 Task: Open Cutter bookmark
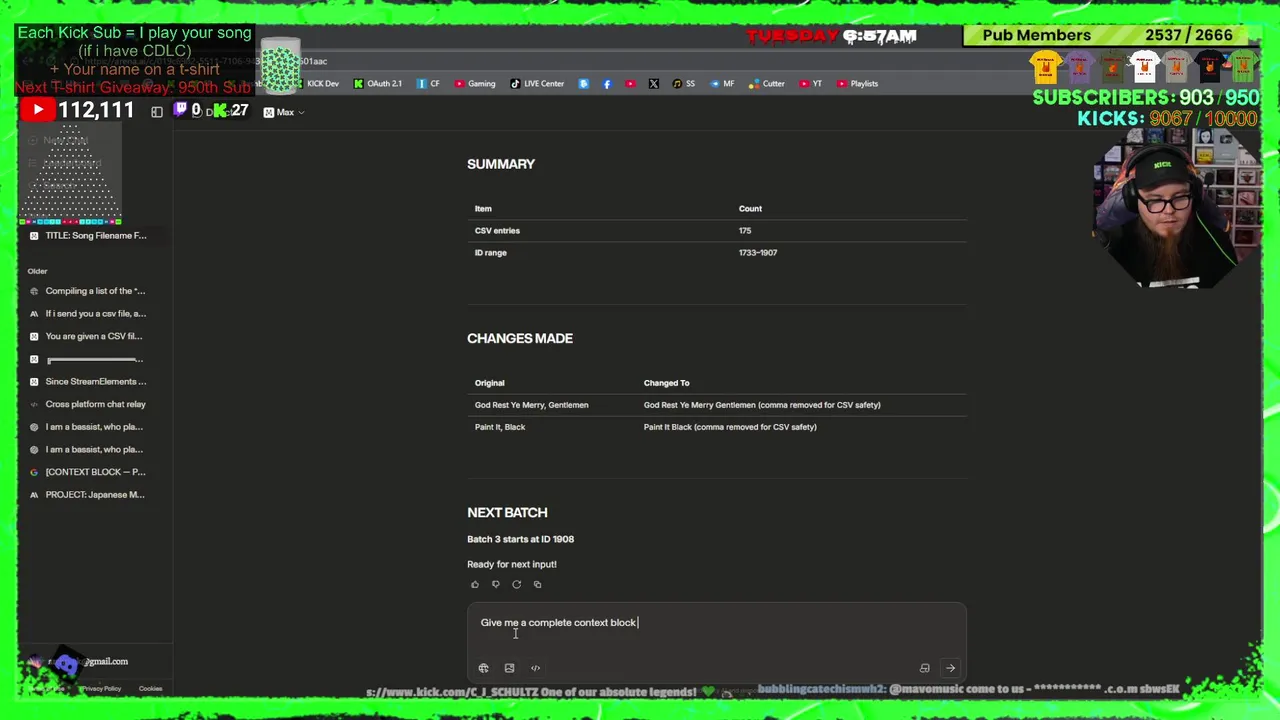click(767, 84)
